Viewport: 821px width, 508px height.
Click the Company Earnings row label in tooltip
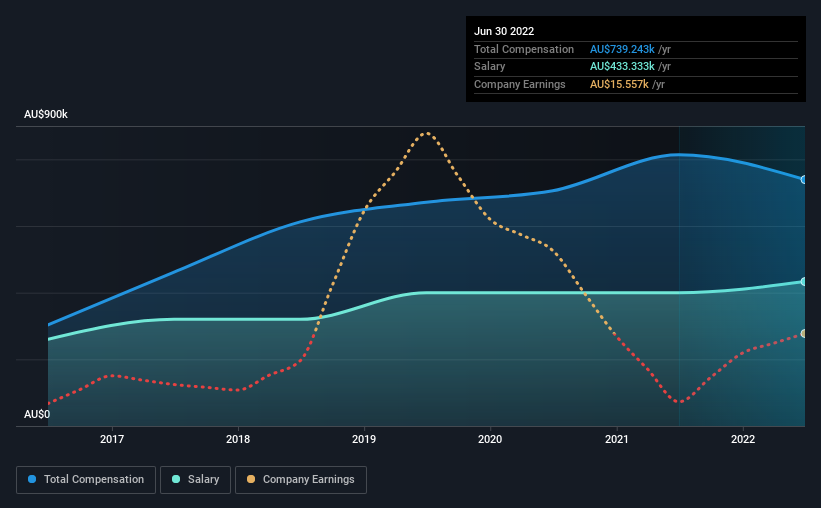pos(519,84)
